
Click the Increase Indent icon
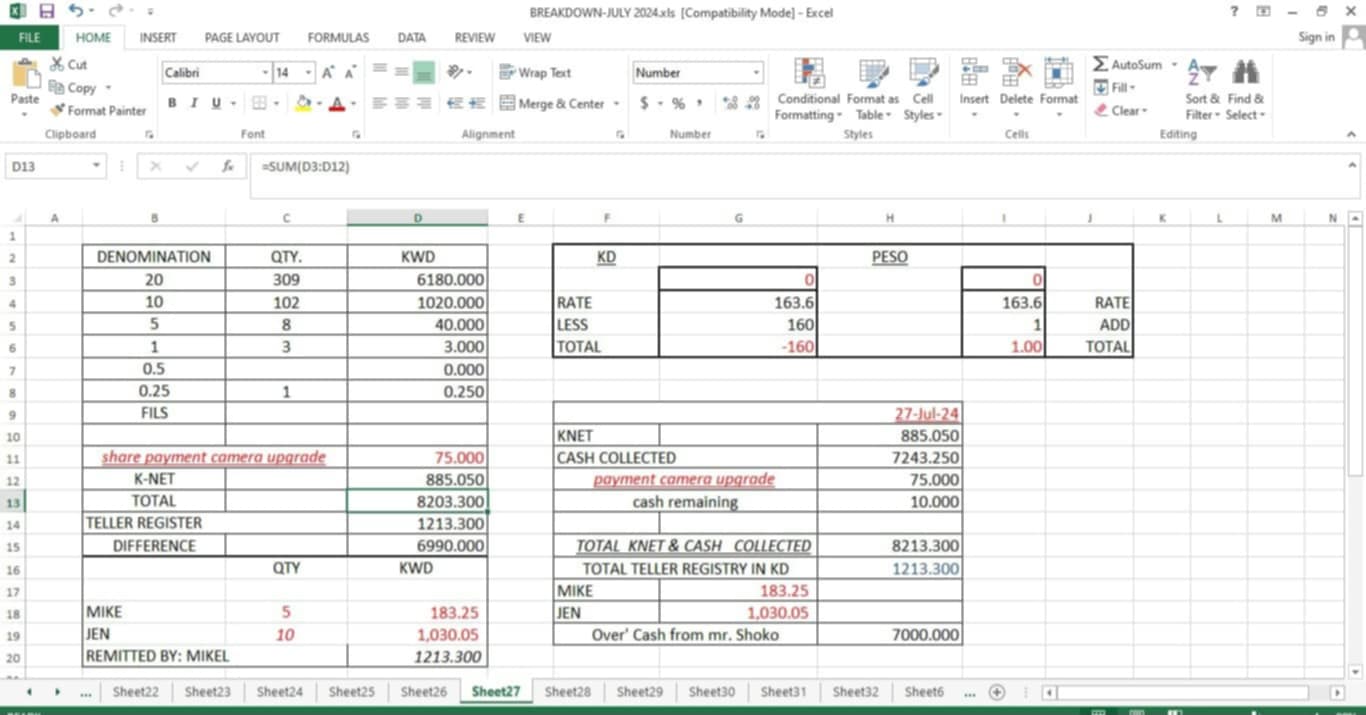click(477, 103)
